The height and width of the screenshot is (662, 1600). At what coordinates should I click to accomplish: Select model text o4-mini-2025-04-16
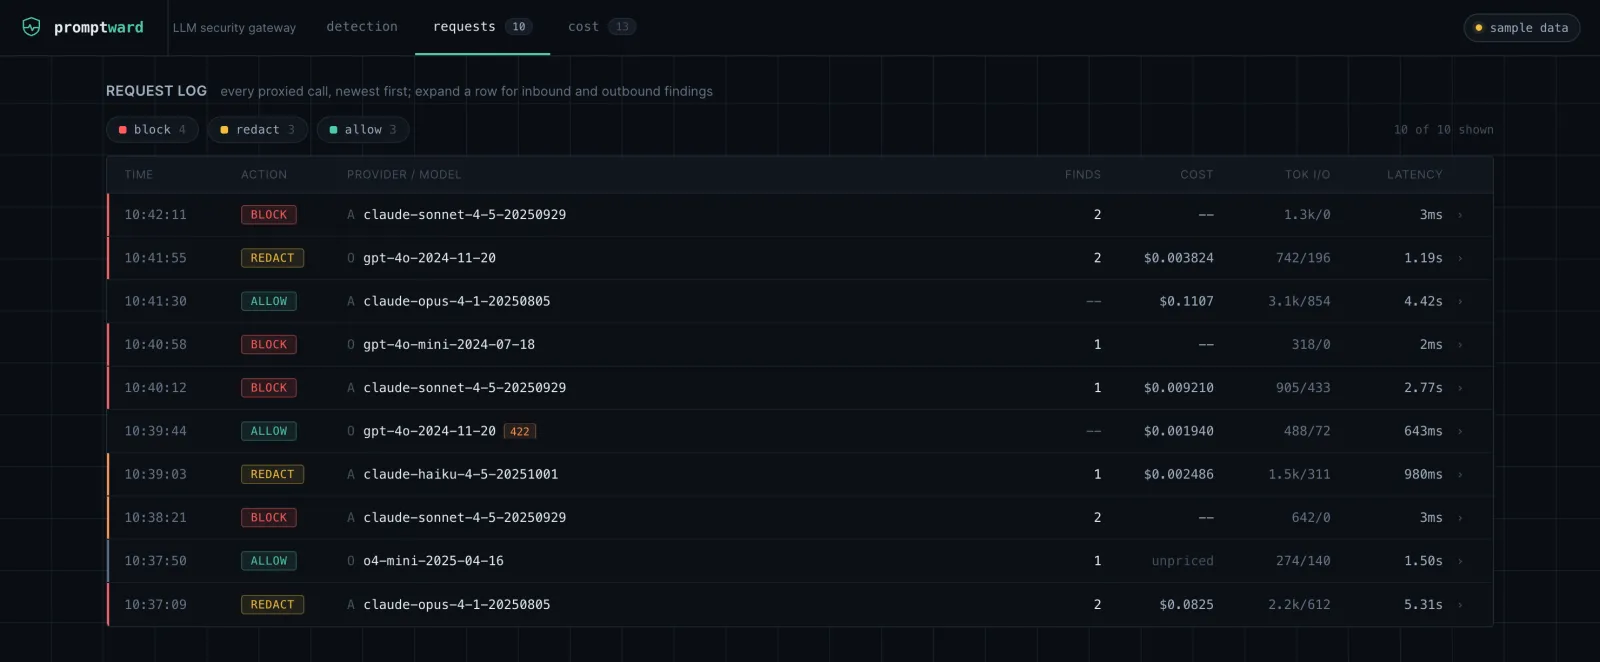click(433, 561)
